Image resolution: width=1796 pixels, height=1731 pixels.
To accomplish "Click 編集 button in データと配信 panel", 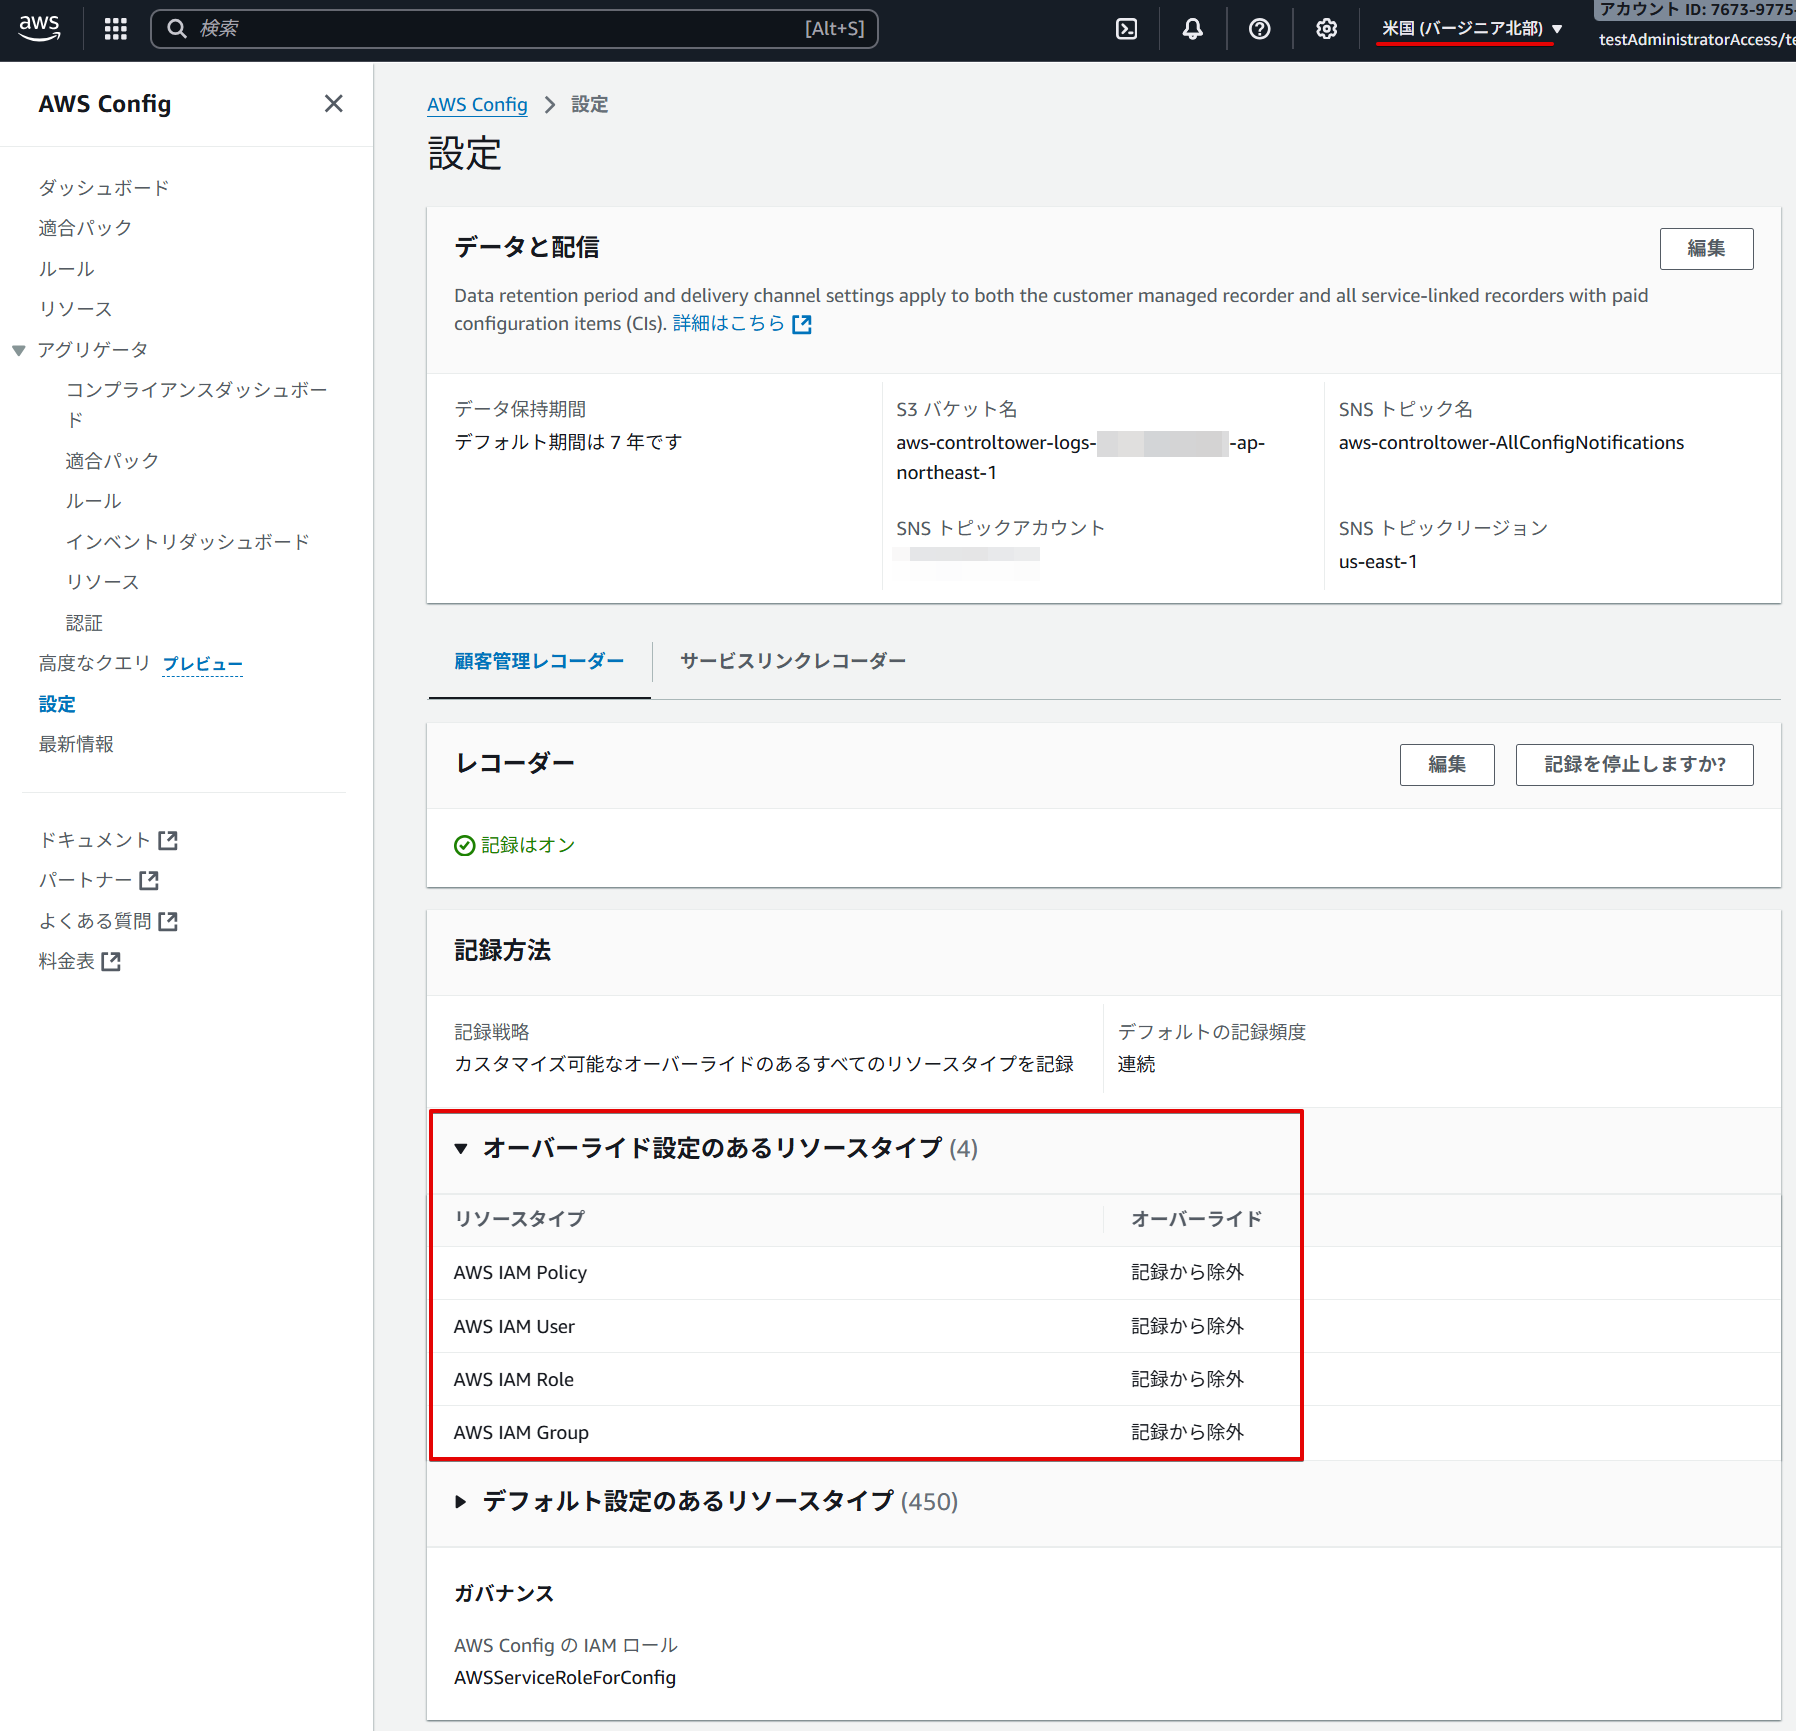I will 1706,249.
